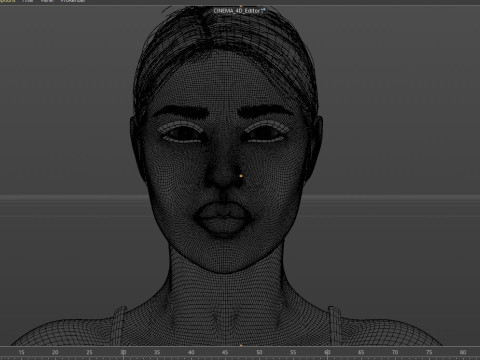Screen dimensions: 480x360
Task: Open the viewport ProRender menu
Action: tap(73, 1)
